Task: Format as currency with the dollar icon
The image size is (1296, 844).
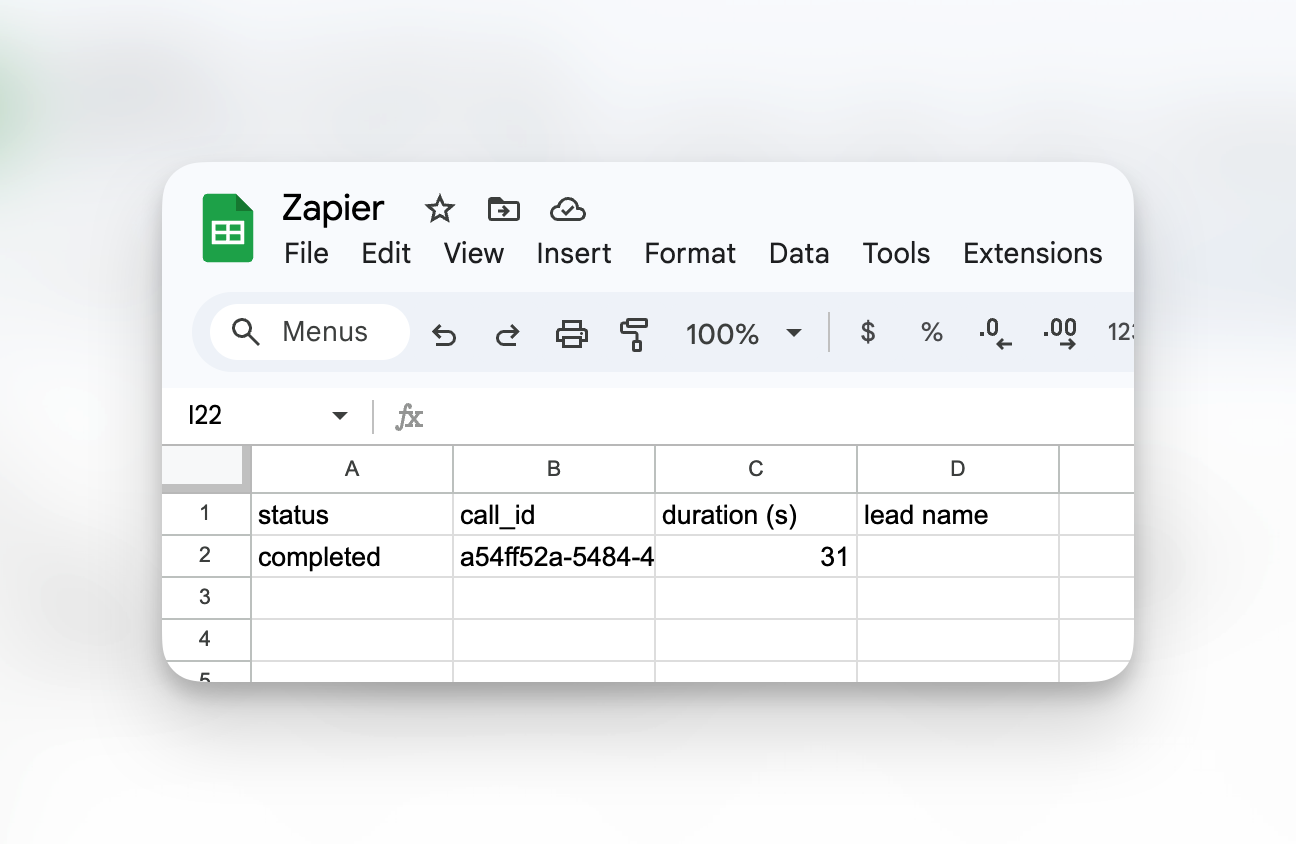Action: [x=868, y=333]
